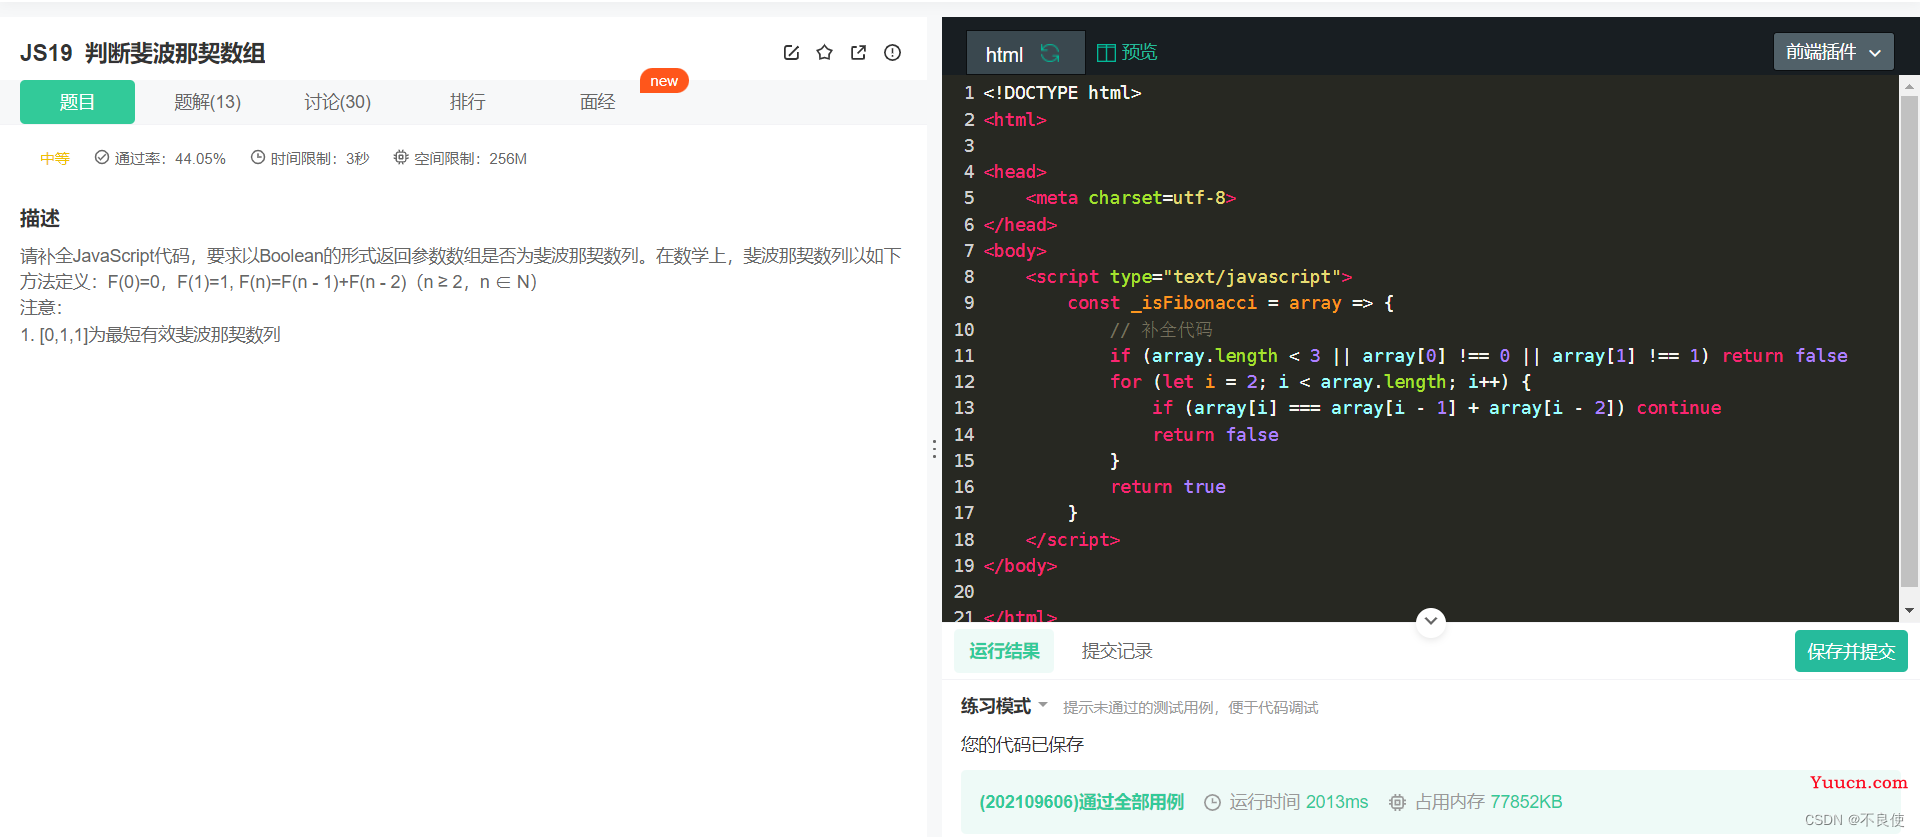The image size is (1920, 837).
Task: Click the 通过全部用例 result text
Action: (x=1081, y=802)
